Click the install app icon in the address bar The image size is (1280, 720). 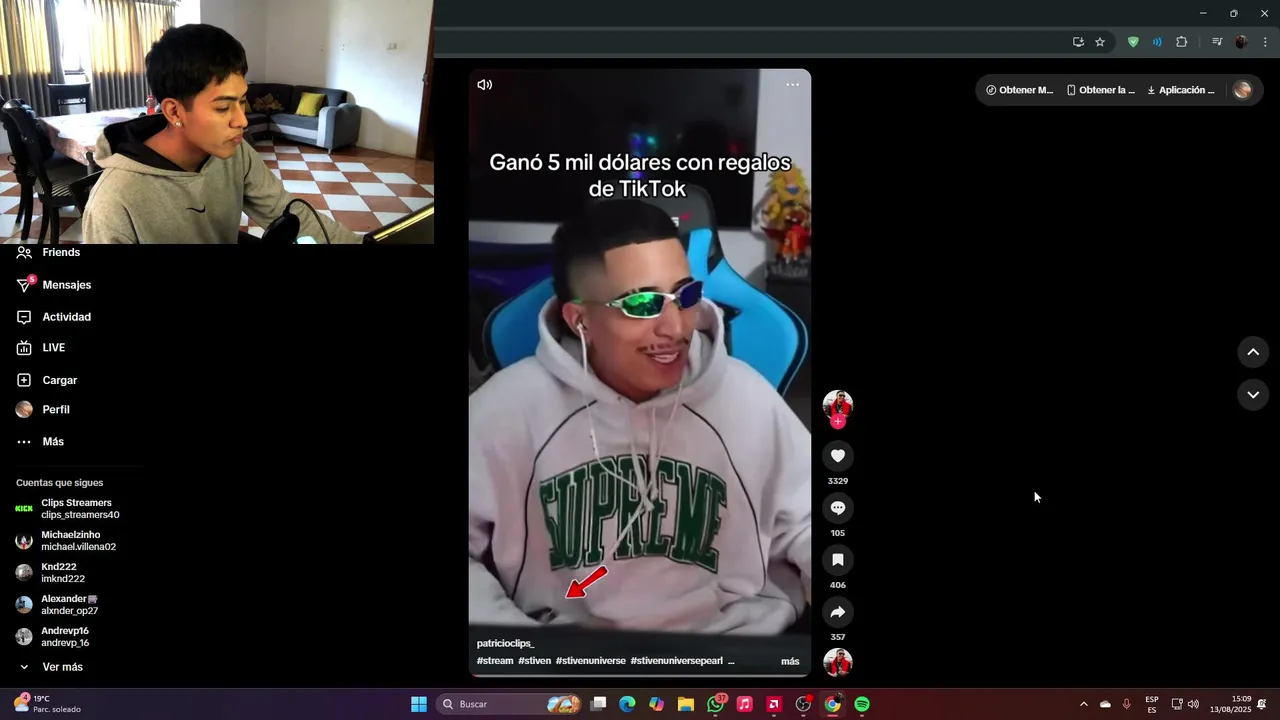(x=1078, y=42)
